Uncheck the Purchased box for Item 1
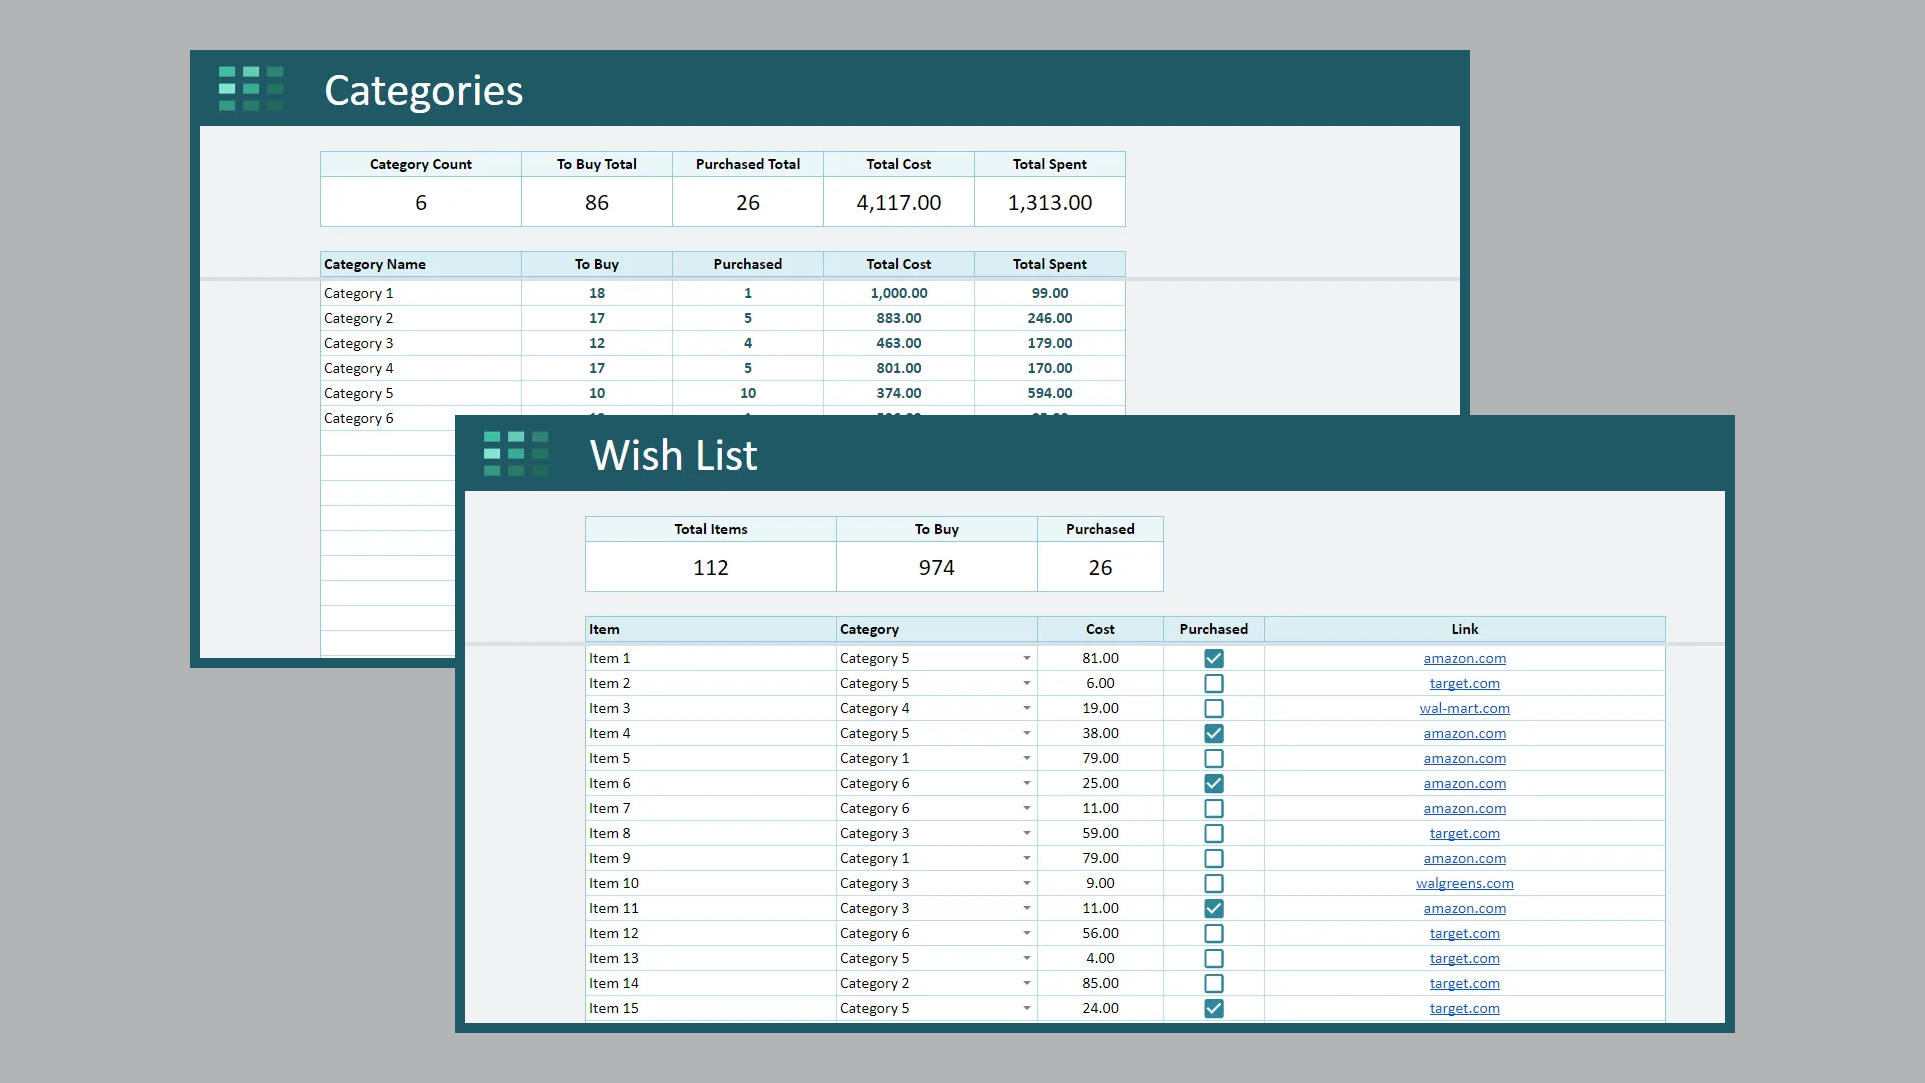Viewport: 1925px width, 1083px height. pyautogui.click(x=1213, y=658)
